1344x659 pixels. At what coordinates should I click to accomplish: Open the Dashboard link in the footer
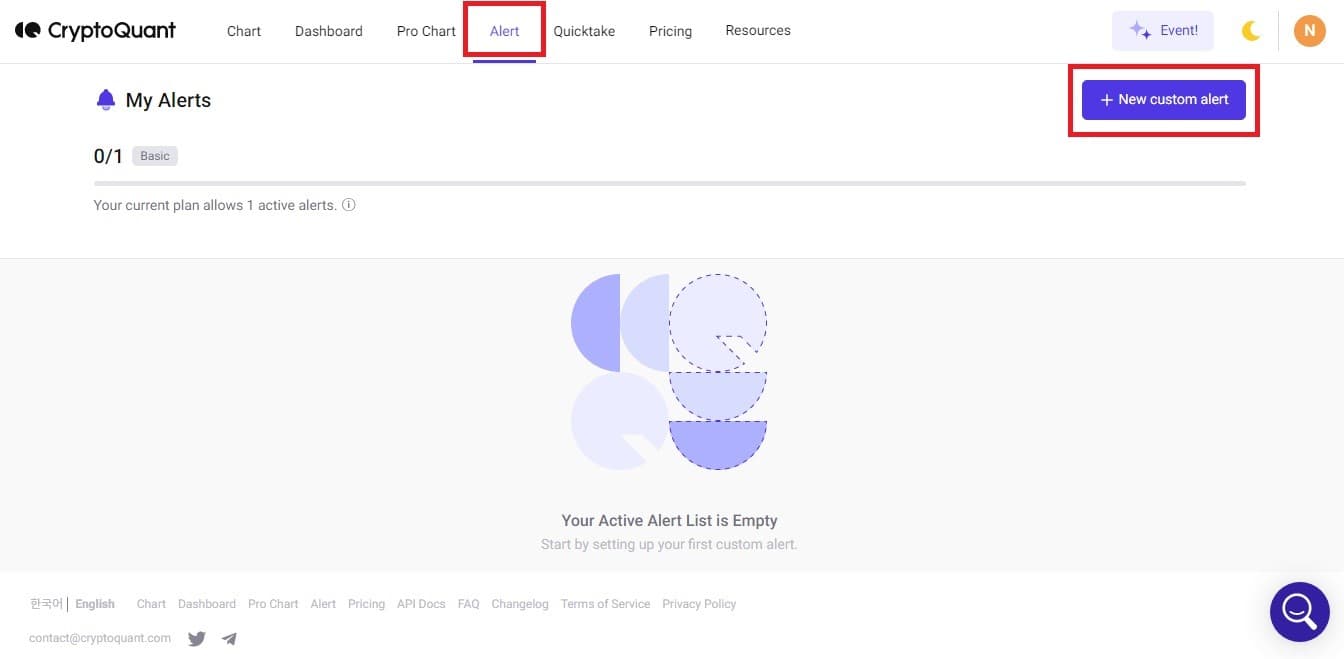point(207,604)
